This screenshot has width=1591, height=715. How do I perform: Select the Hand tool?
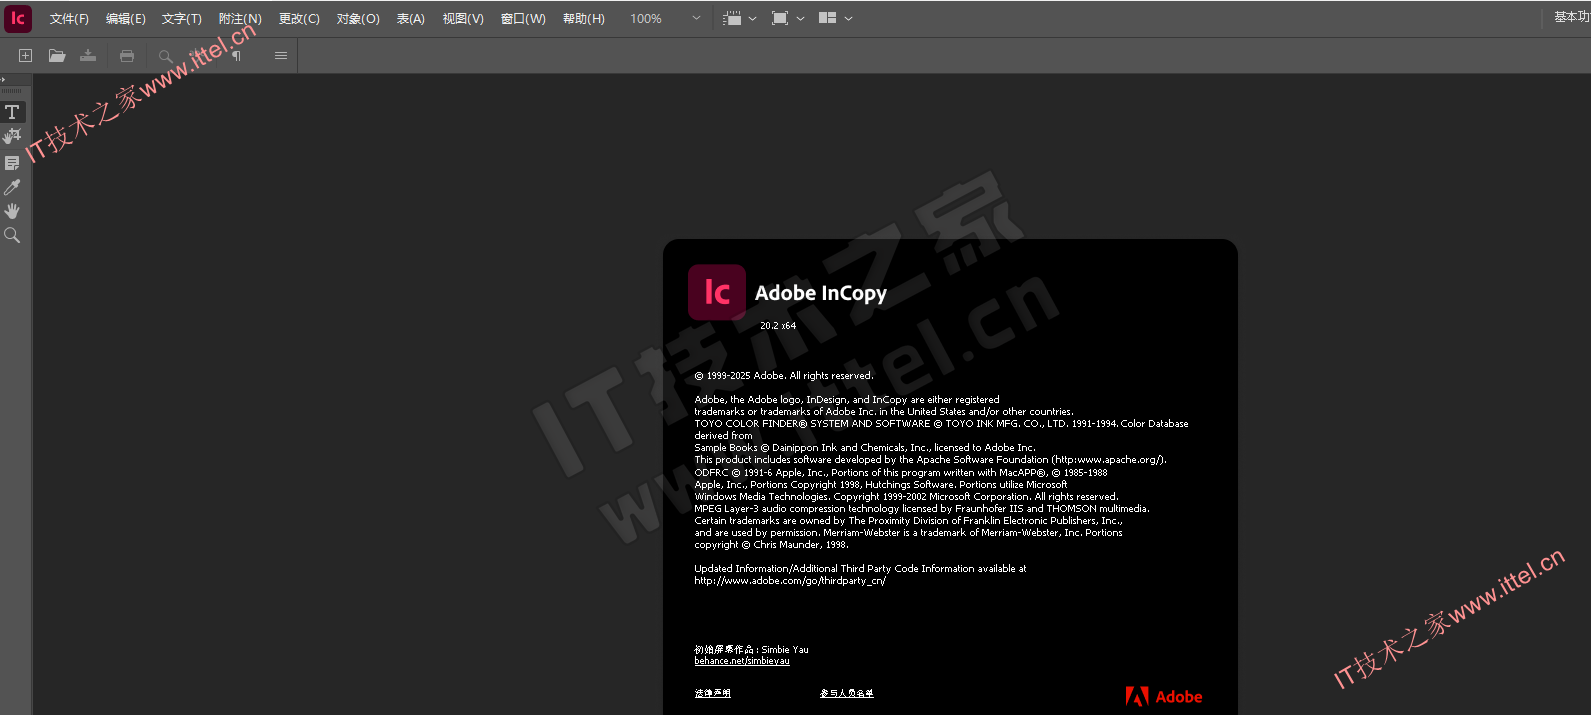12,211
